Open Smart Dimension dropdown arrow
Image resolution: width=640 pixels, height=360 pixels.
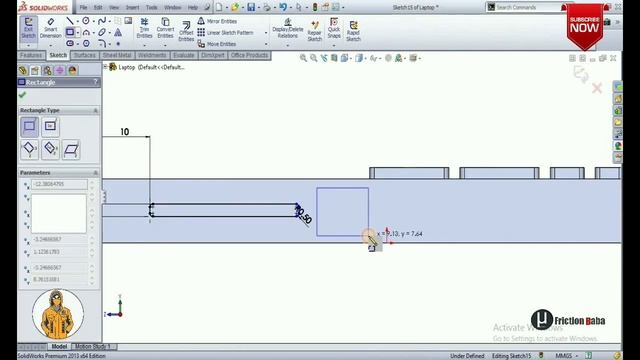click(51, 45)
